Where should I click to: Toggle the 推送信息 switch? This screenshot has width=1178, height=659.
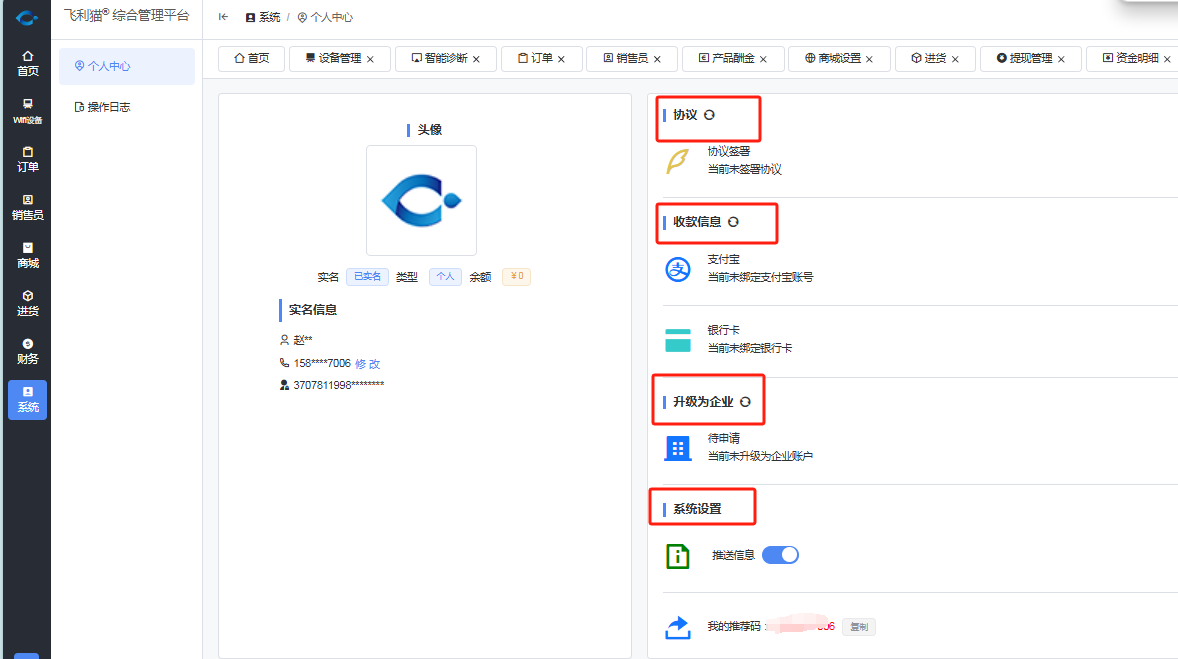point(780,555)
